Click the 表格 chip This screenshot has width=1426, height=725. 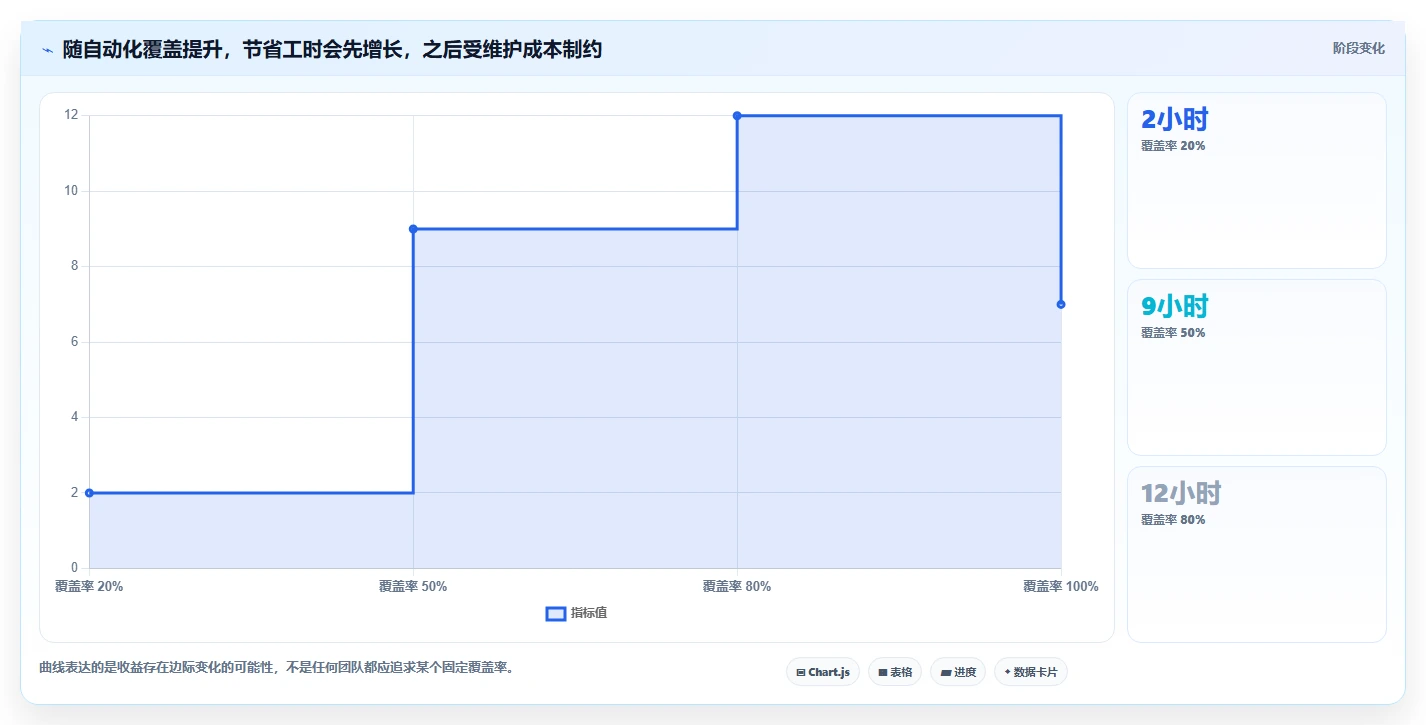click(x=895, y=672)
